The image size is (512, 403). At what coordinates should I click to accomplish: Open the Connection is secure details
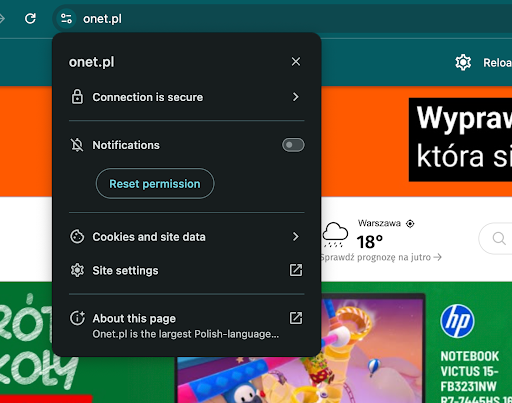[x=186, y=97]
